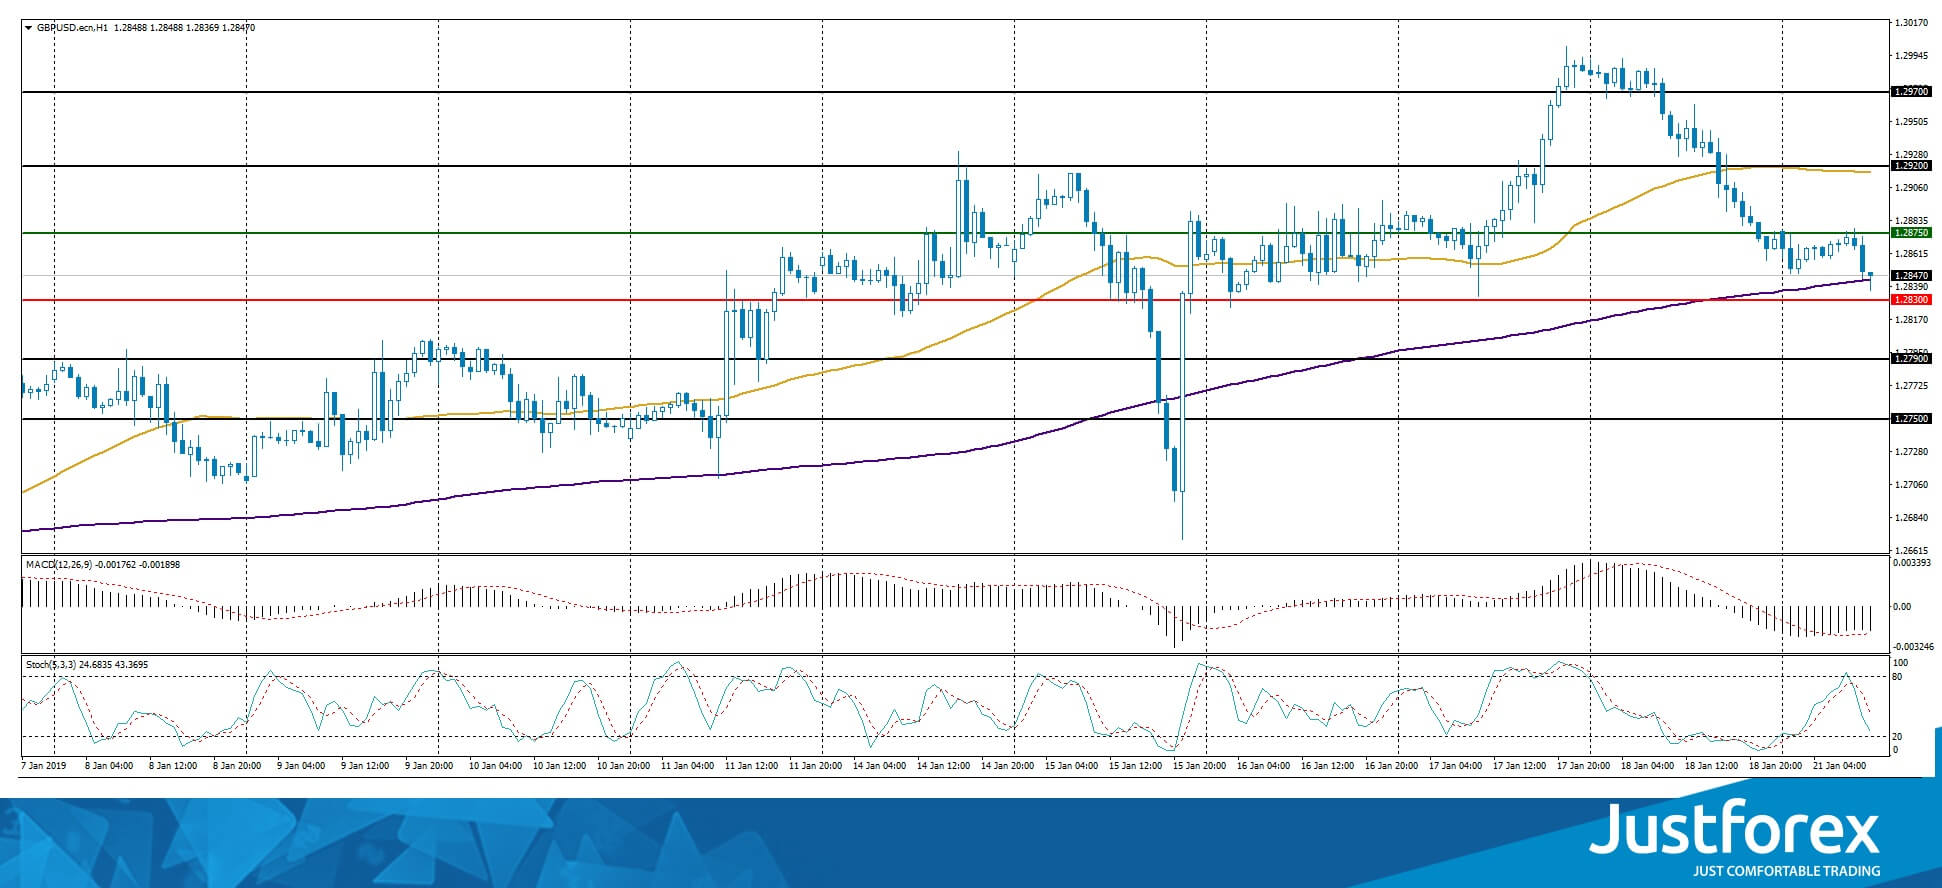Screen dimensions: 1942x888
Task: Click the 14 Jan 04:00 time label
Action: pyautogui.click(x=880, y=767)
